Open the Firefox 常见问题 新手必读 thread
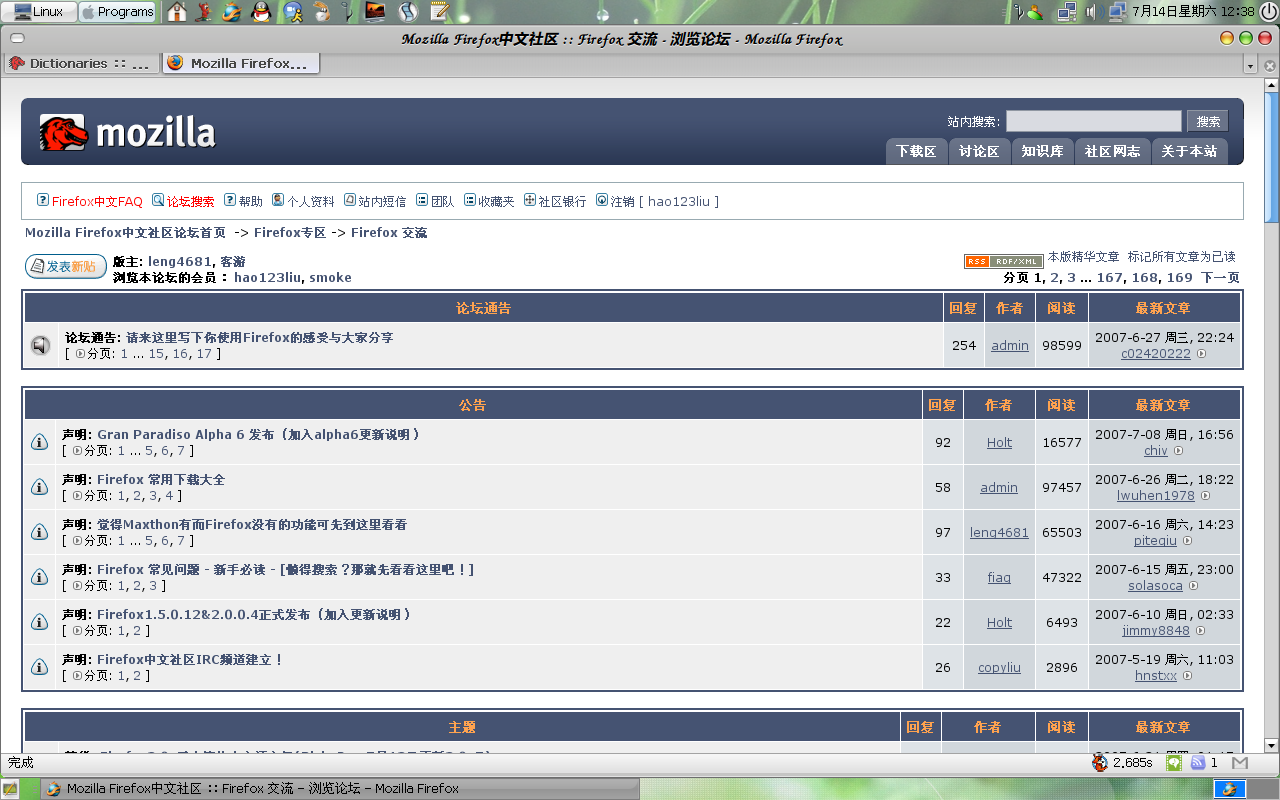Screen dimensions: 1280x800 [285, 569]
